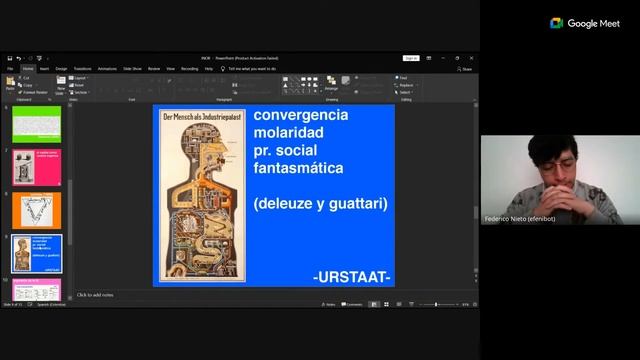Toggle the Notes pane in status bar
This screenshot has width=640, height=360.
click(328, 304)
